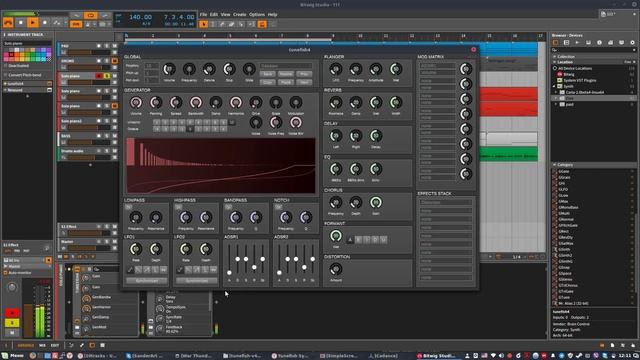Collapse the Location section in browser
Image resolution: width=640 pixels, height=360 pixels.
click(554, 62)
